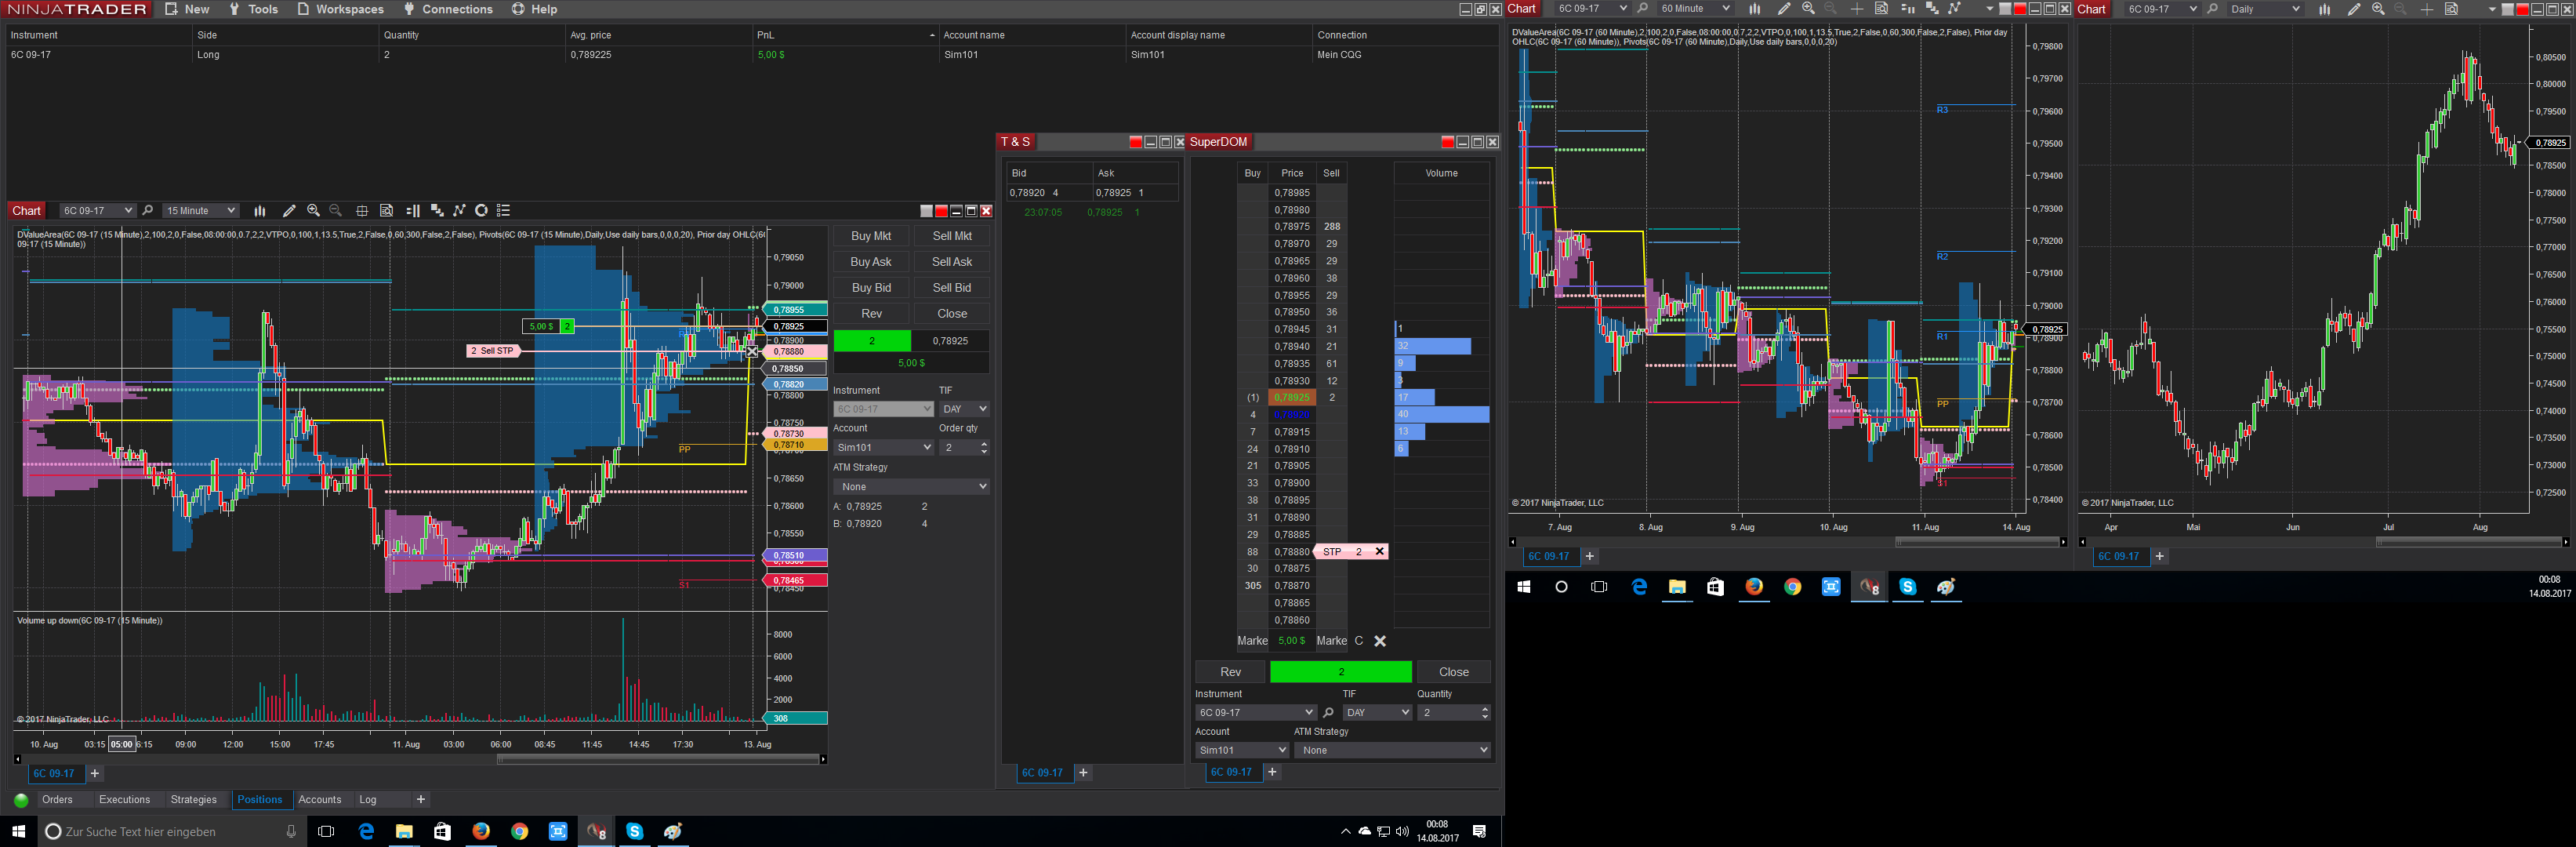Open Skype from the left taskbar
This screenshot has width=2576, height=847.
634,831
